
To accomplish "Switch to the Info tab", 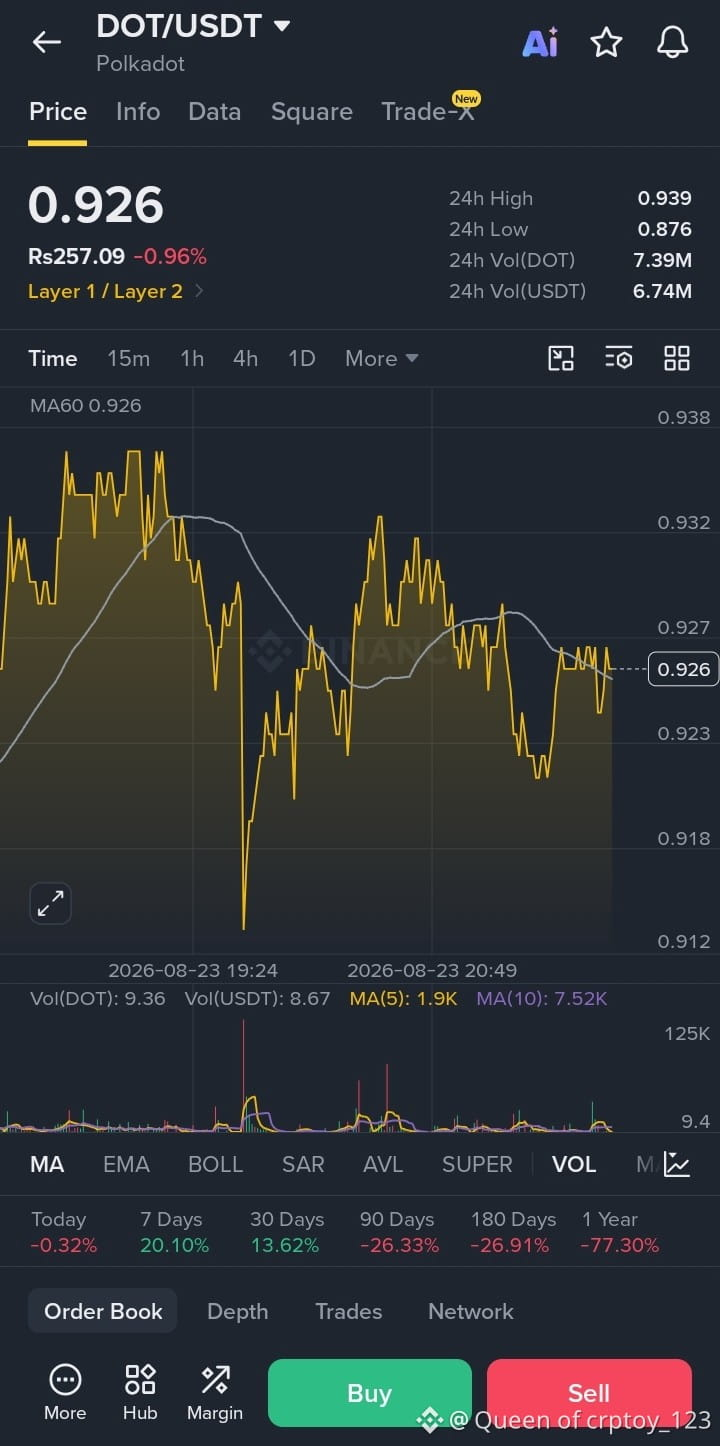I will pyautogui.click(x=138, y=111).
